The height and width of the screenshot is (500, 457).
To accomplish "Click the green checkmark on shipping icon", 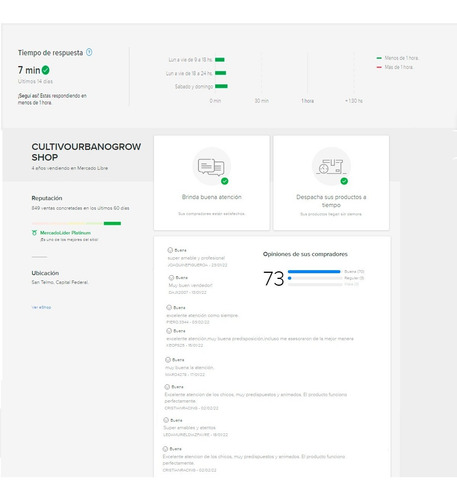I will click(x=344, y=181).
